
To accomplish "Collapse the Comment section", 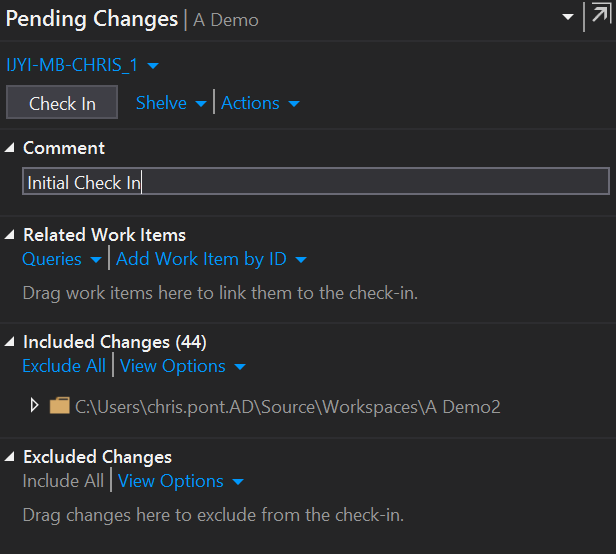I will [9, 148].
